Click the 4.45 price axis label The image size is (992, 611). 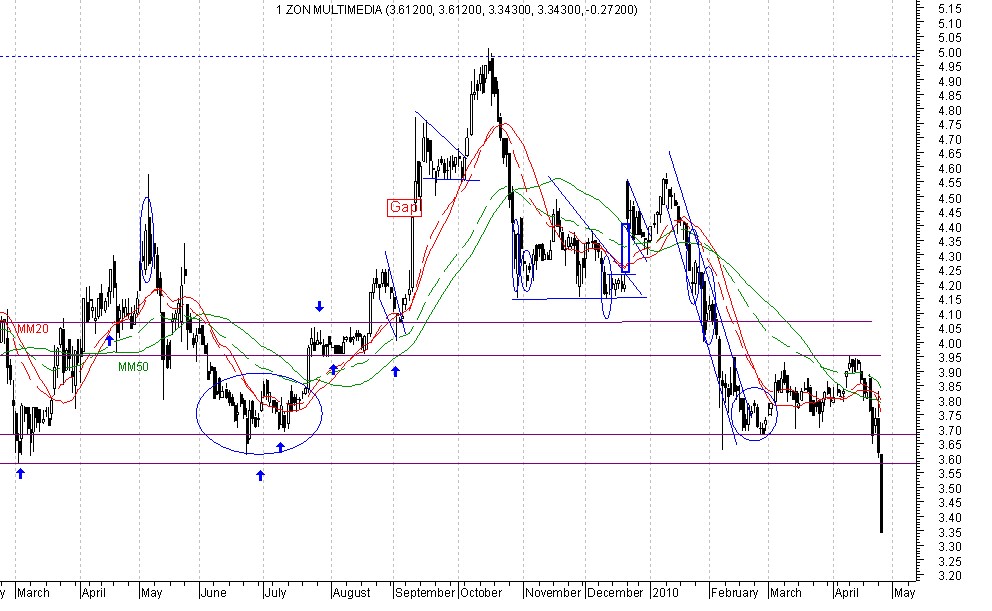click(x=951, y=213)
